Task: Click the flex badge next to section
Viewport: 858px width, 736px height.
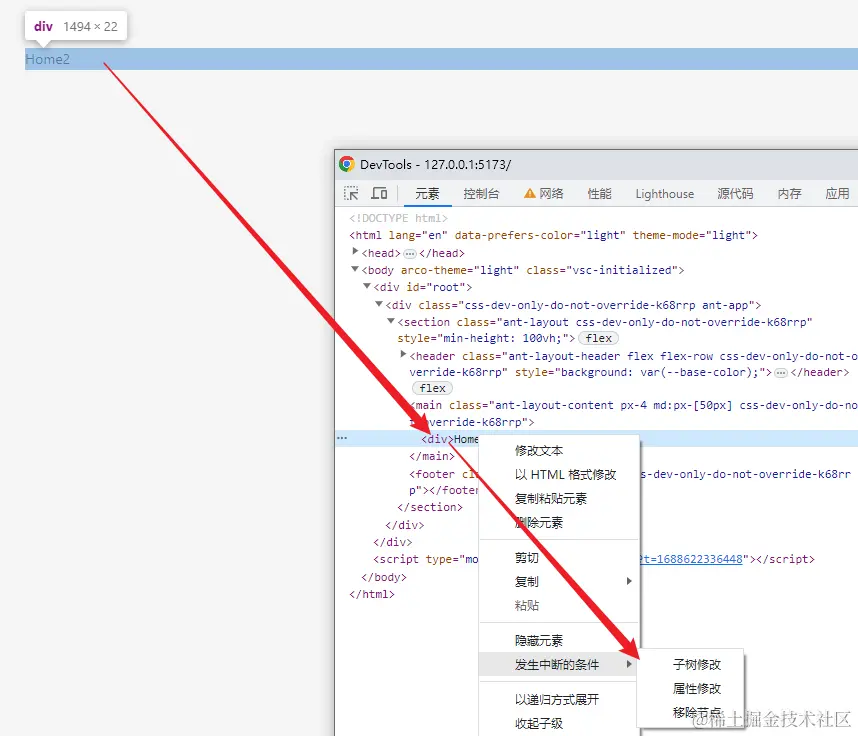Action: pos(598,338)
